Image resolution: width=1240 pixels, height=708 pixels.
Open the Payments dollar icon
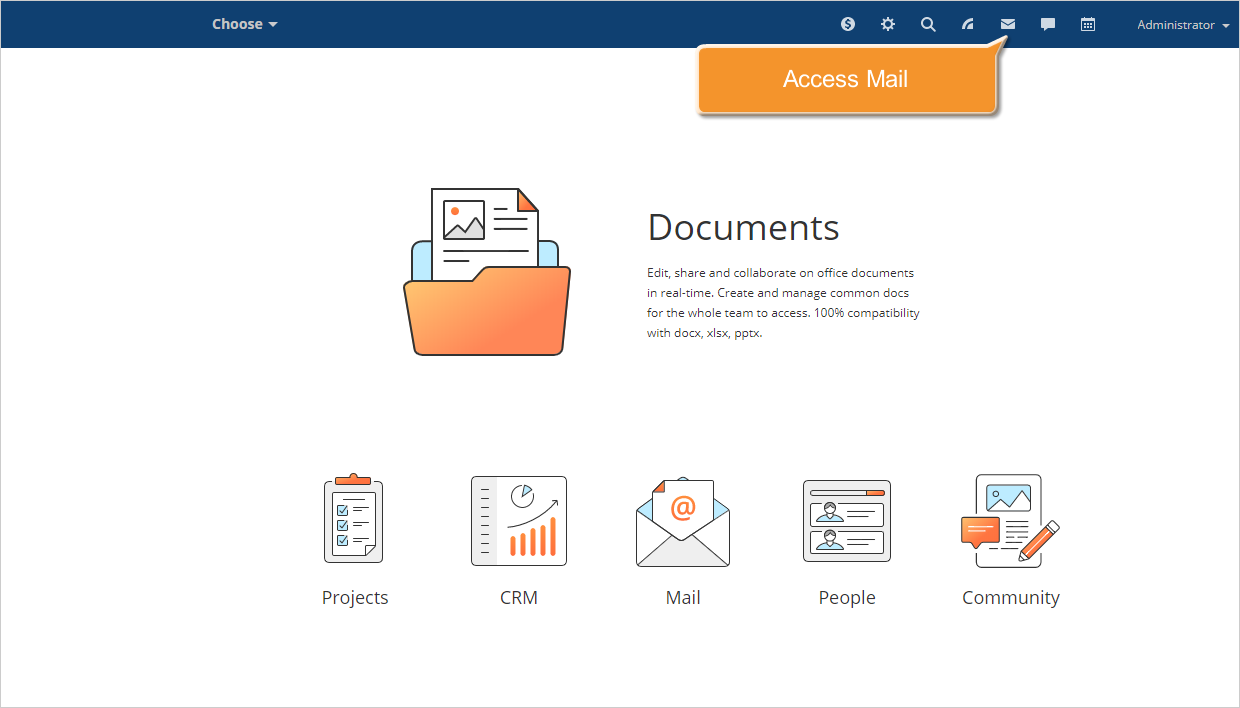tap(847, 24)
